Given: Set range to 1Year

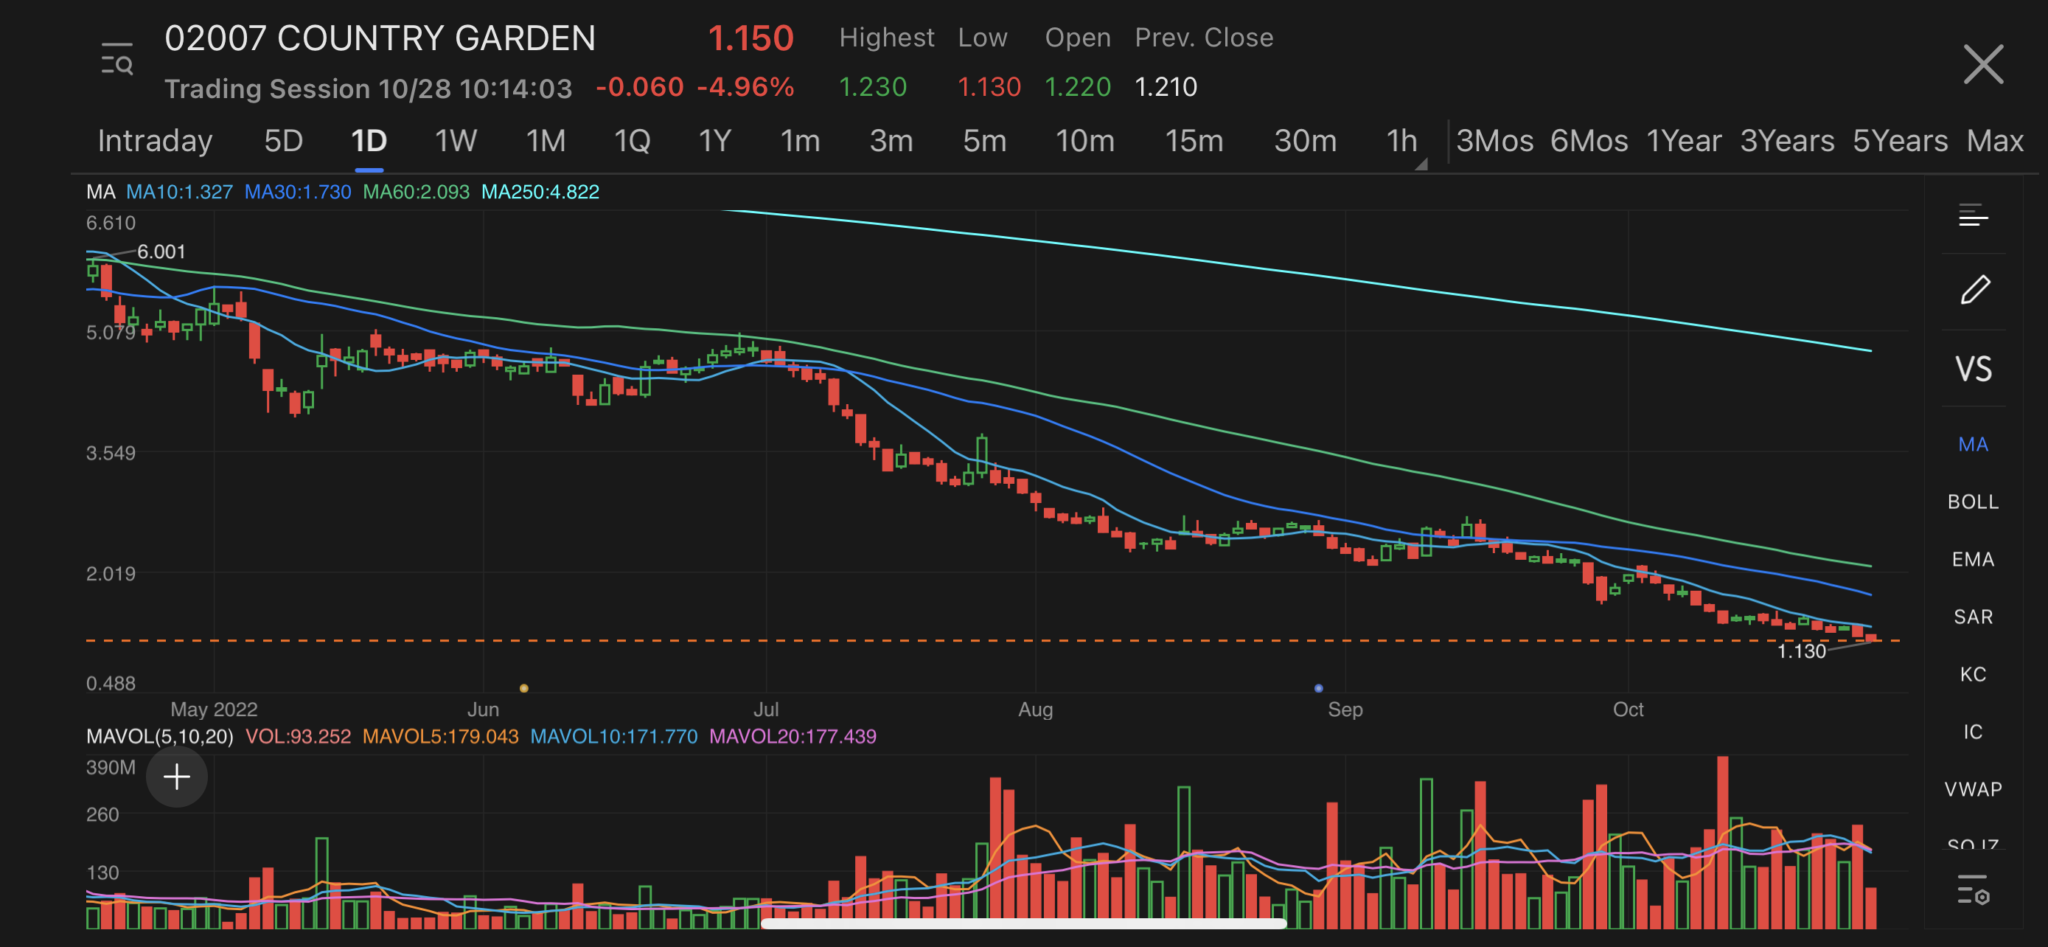Looking at the screenshot, I should click(x=1684, y=141).
